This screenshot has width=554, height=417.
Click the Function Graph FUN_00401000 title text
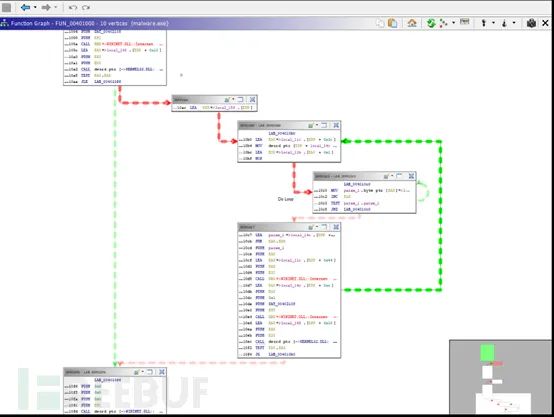[x=90, y=23]
